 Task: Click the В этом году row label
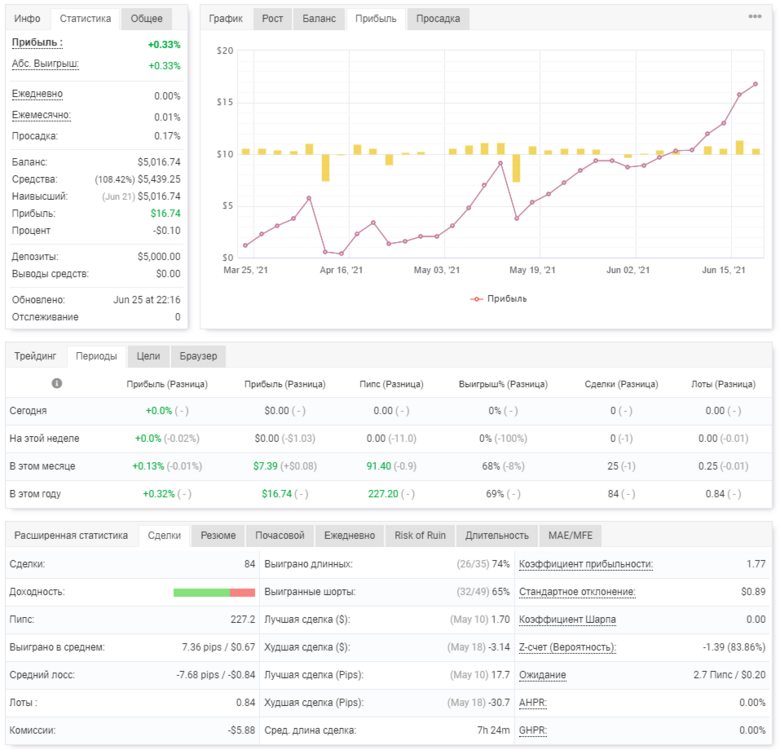tap(35, 494)
